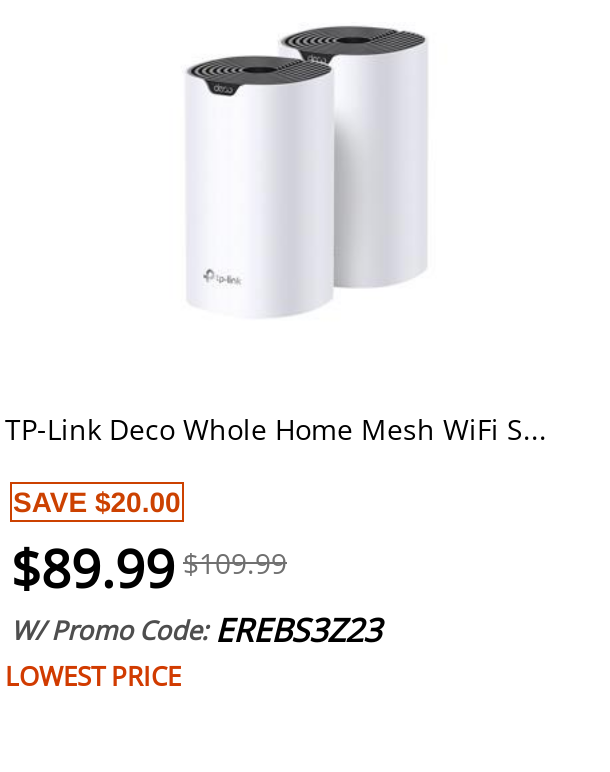The height and width of the screenshot is (772, 610).
Task: Click the W/ Promo Code label
Action: [111, 630]
